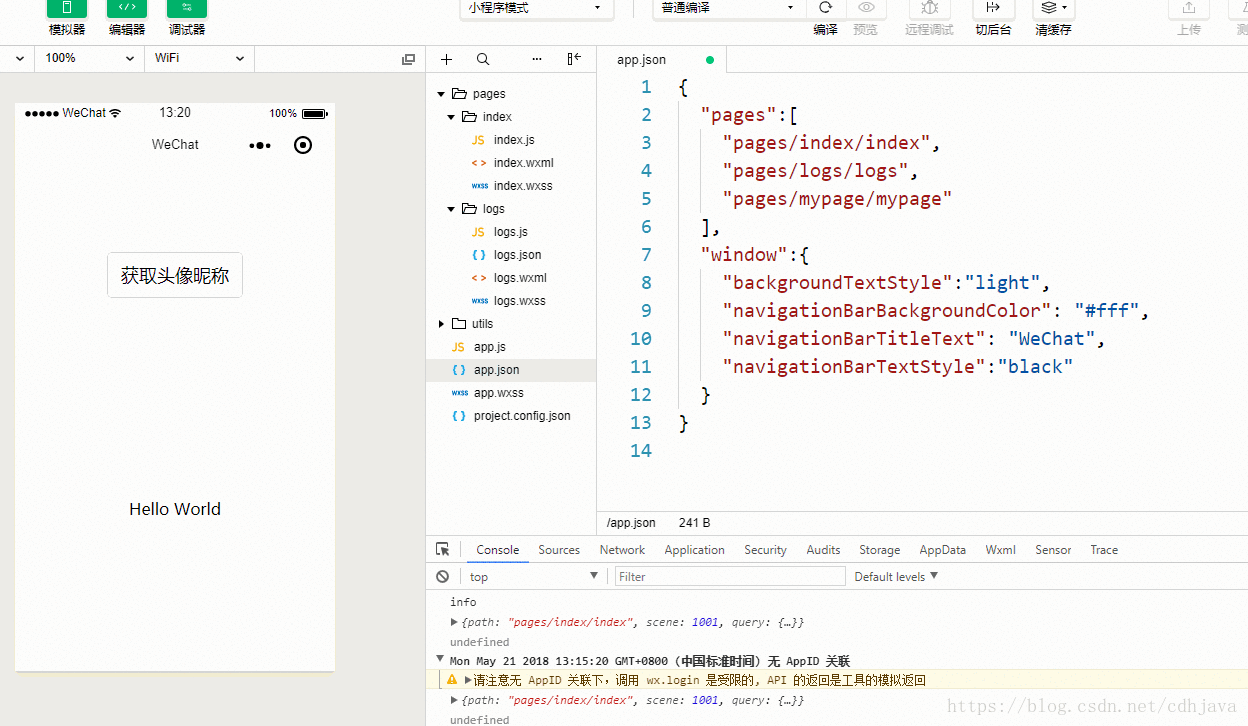This screenshot has height=726, width=1248.
Task: Click the compile (编译) refresh icon
Action: (825, 8)
